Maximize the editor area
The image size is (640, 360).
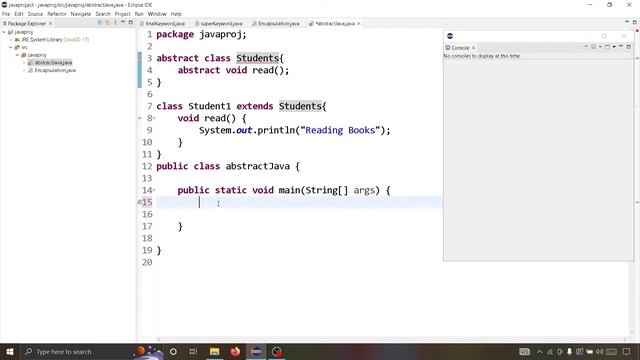pyautogui.click(x=635, y=22)
